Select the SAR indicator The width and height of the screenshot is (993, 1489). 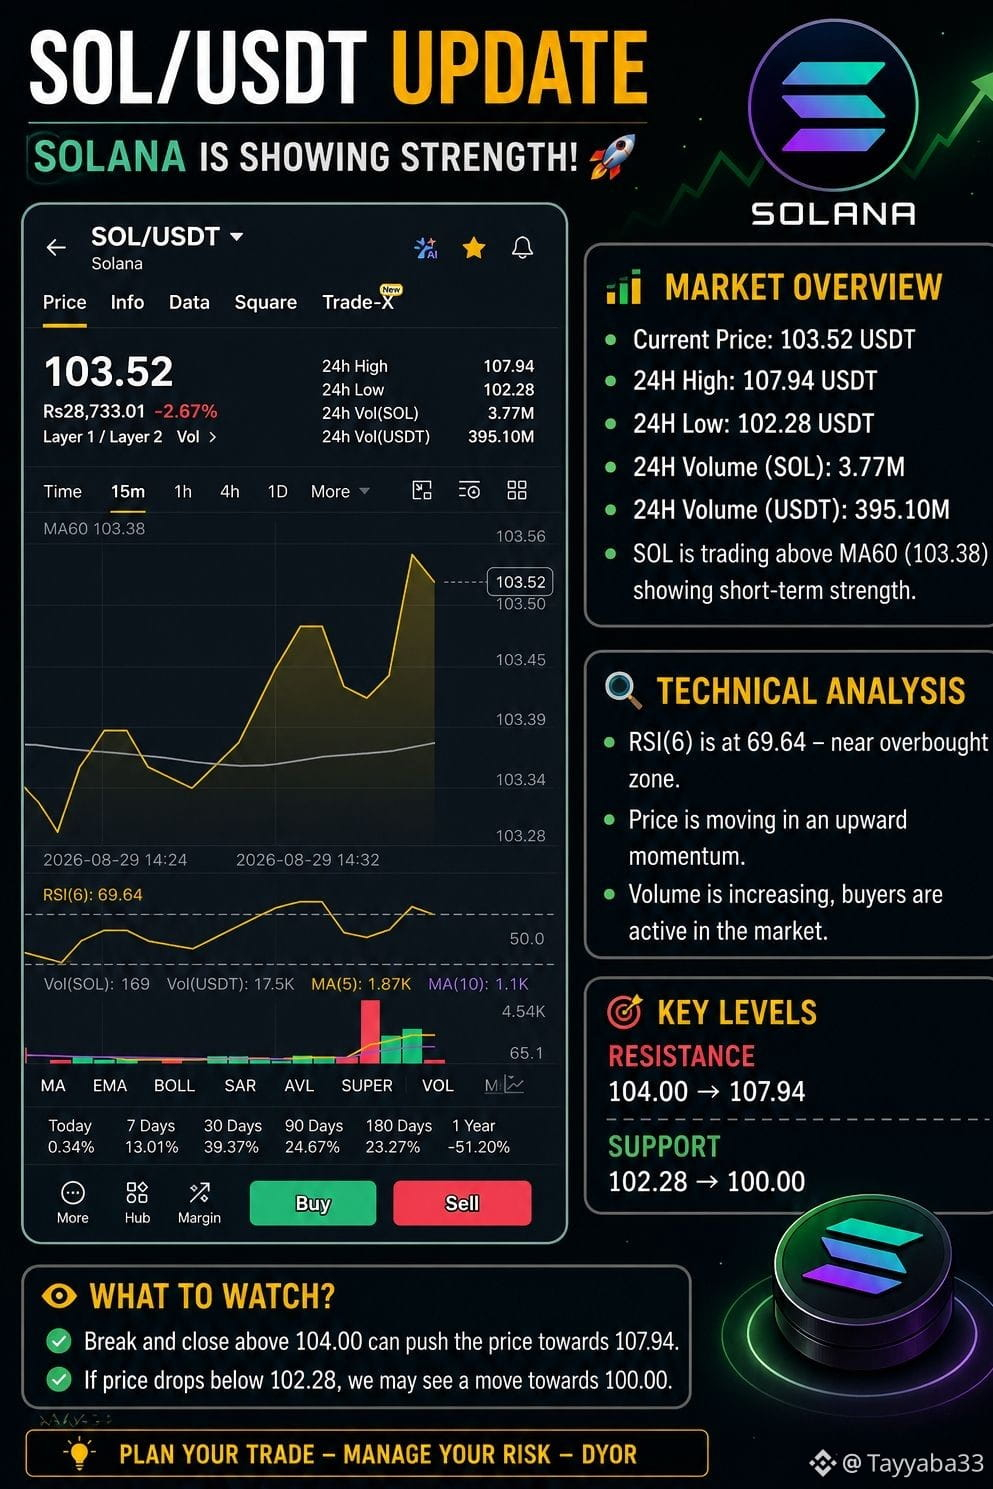point(240,1085)
